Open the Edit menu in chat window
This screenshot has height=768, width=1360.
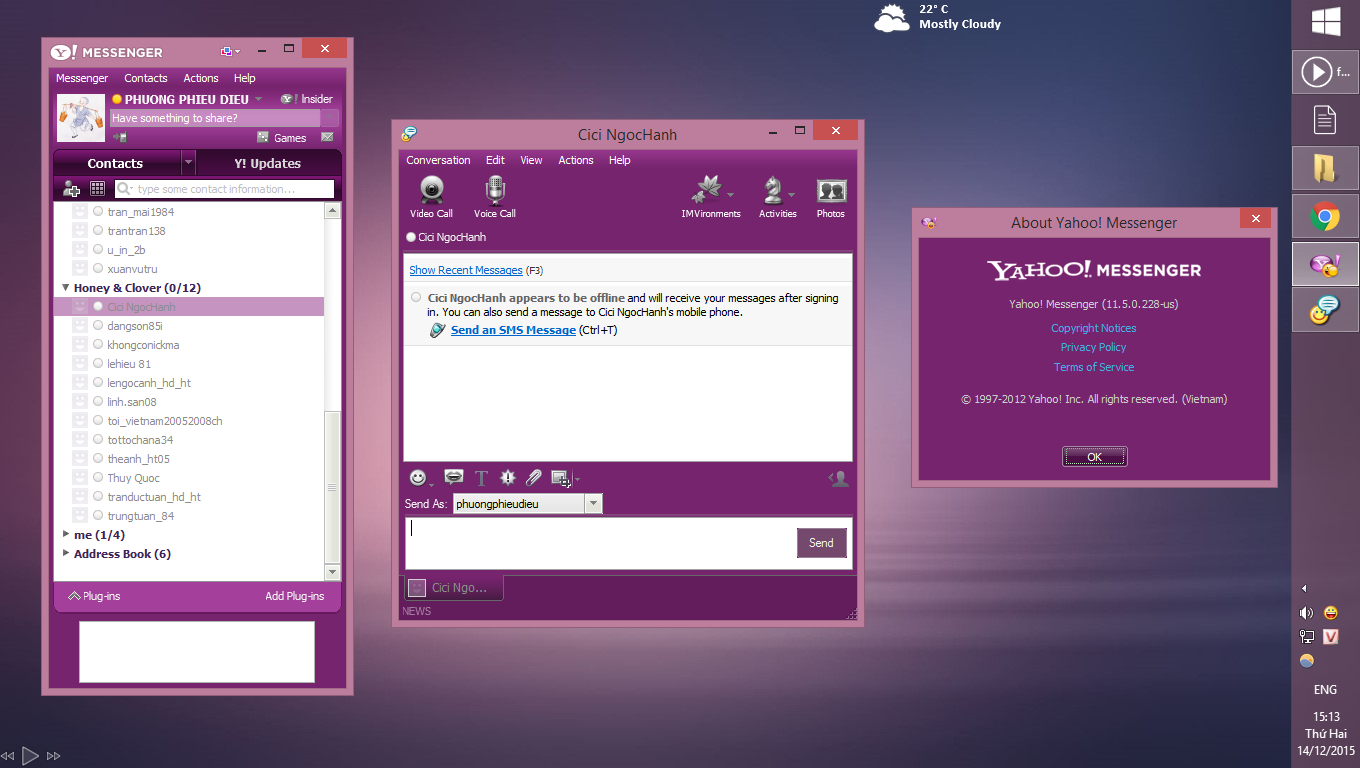click(495, 160)
